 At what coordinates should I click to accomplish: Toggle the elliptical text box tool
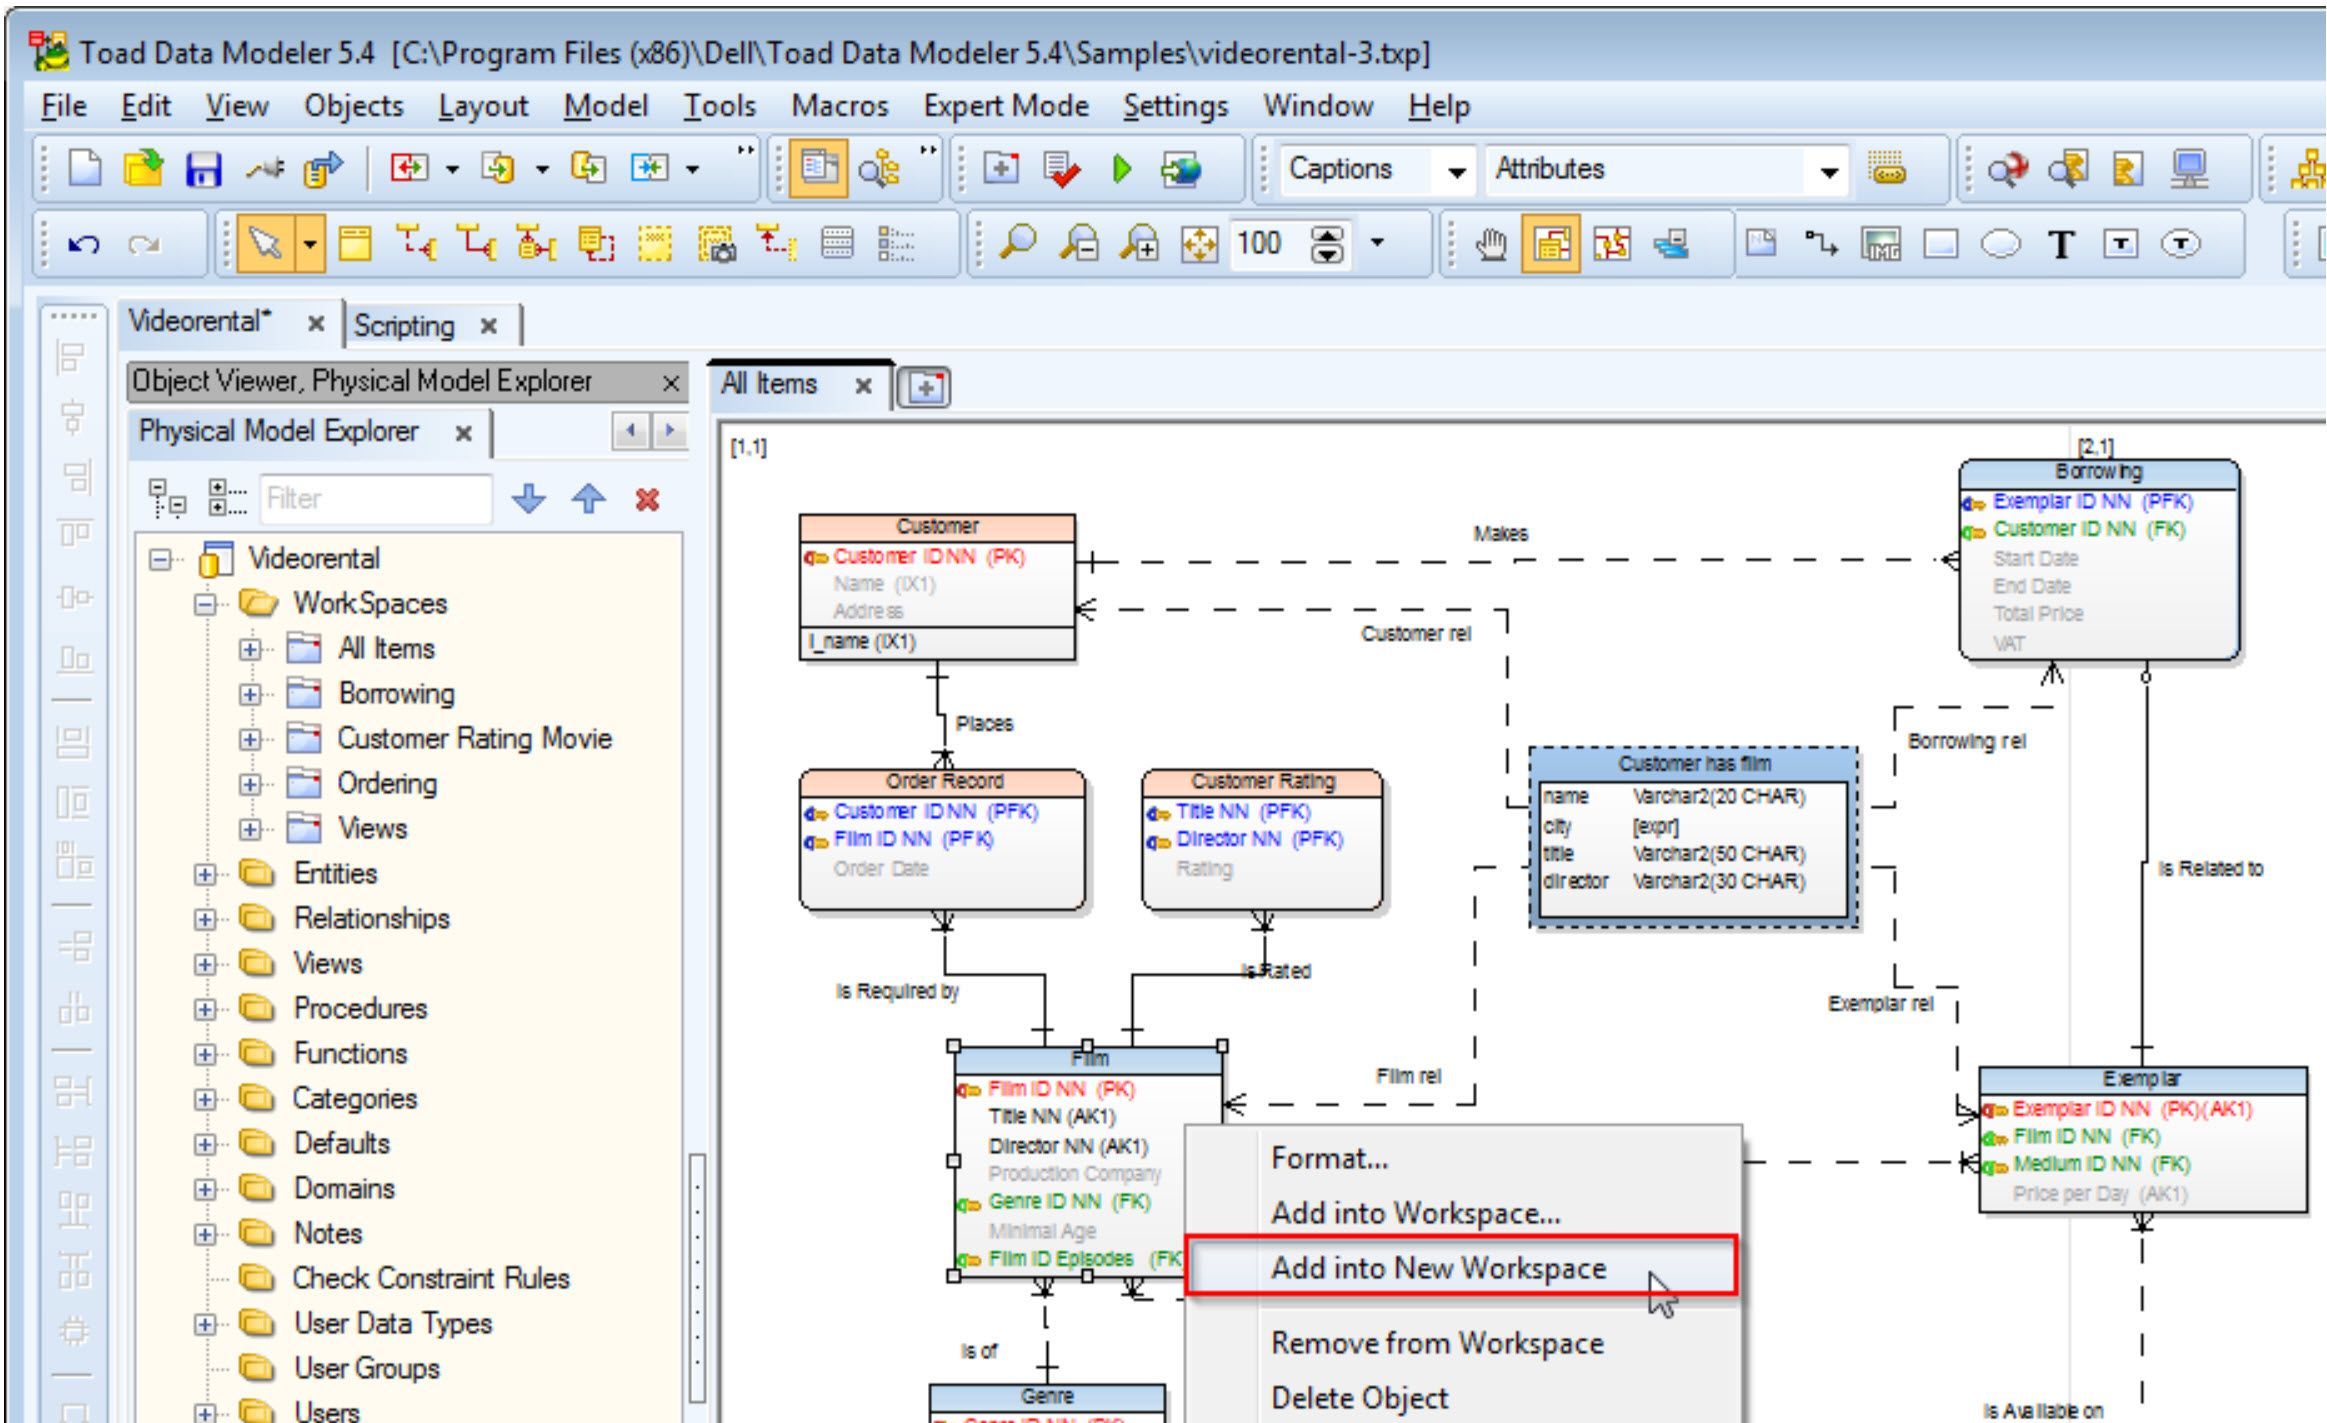coord(2181,243)
